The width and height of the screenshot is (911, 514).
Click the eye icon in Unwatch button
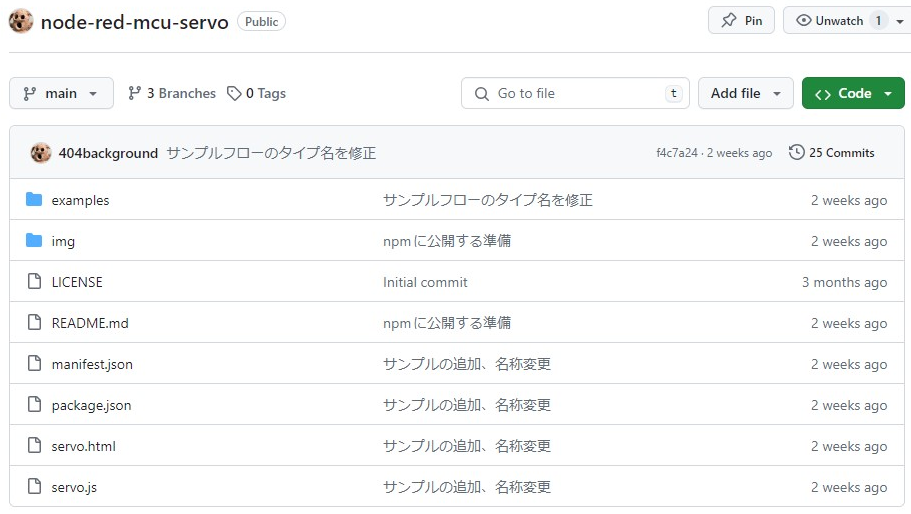[804, 20]
